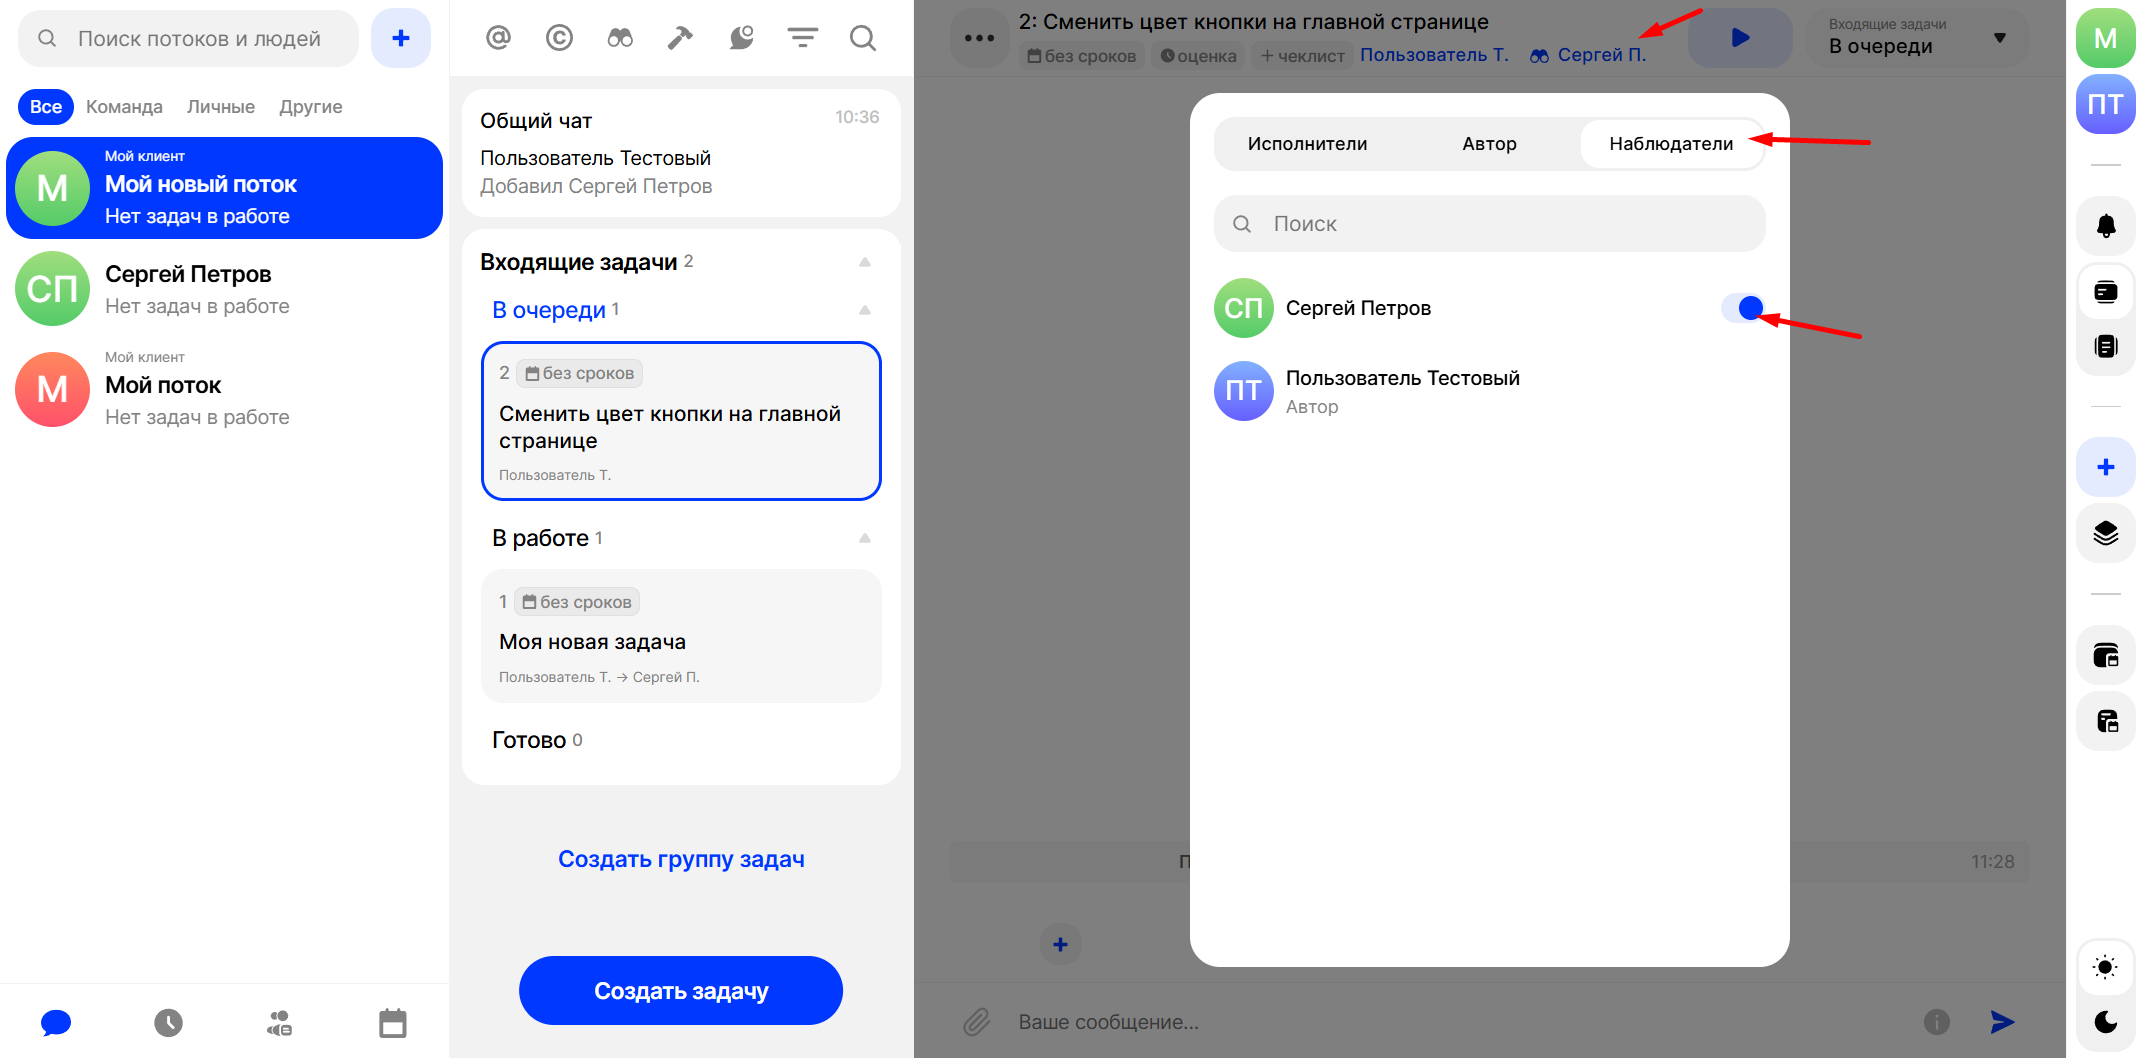Open the binoculars watcher filter icon
Image resolution: width=2142 pixels, height=1058 pixels.
pos(620,38)
